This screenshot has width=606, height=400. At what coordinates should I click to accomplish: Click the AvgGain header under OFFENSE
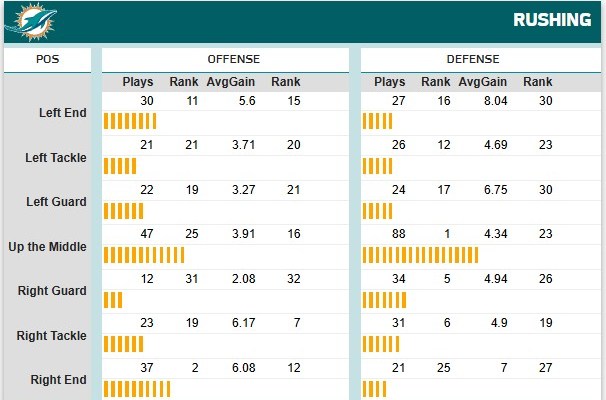[228, 81]
